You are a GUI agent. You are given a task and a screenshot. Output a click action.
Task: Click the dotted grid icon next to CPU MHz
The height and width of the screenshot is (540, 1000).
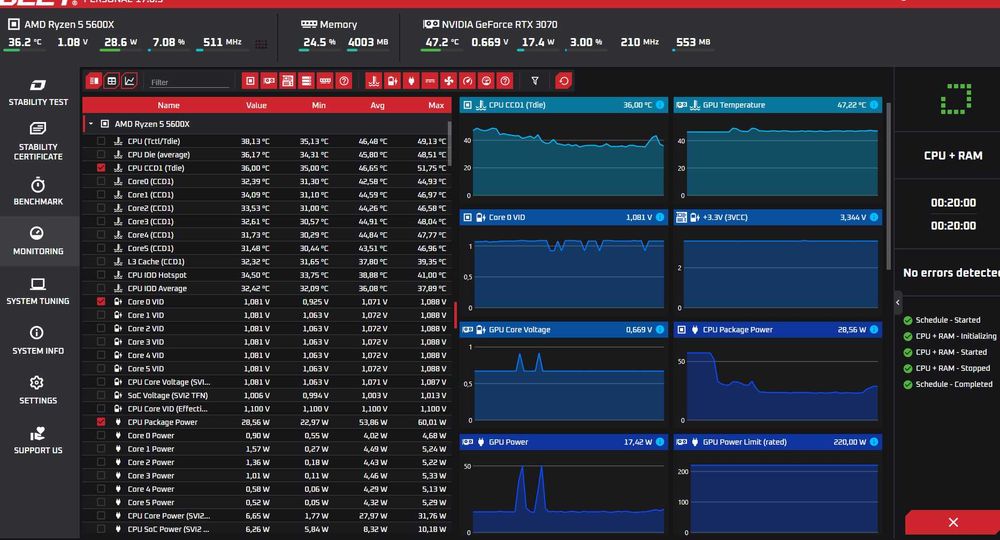tap(261, 44)
